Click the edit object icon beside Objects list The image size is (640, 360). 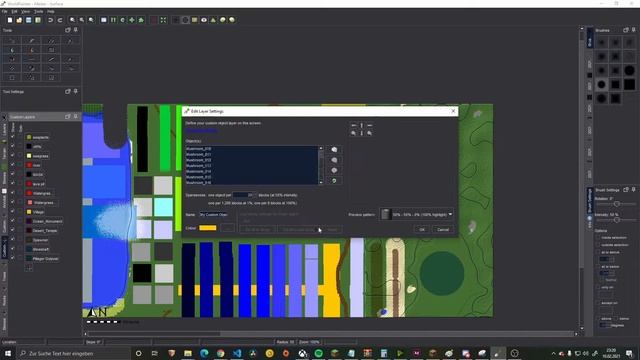(x=334, y=170)
